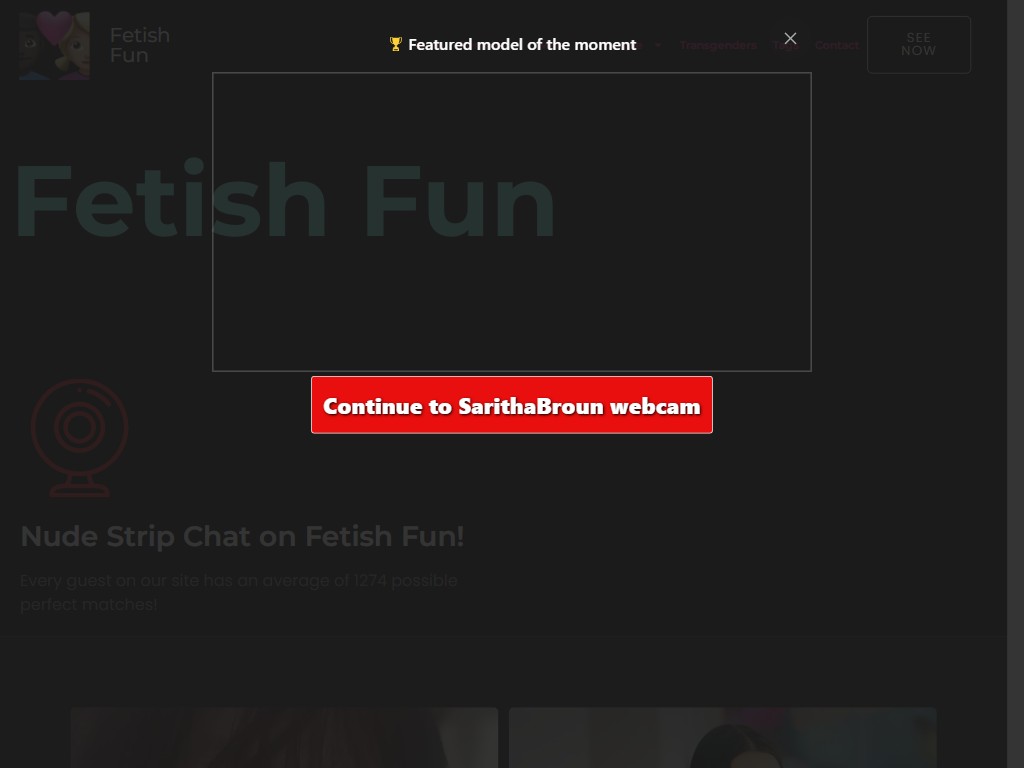Click the red webcam icon
Image resolution: width=1024 pixels, height=768 pixels.
click(79, 437)
